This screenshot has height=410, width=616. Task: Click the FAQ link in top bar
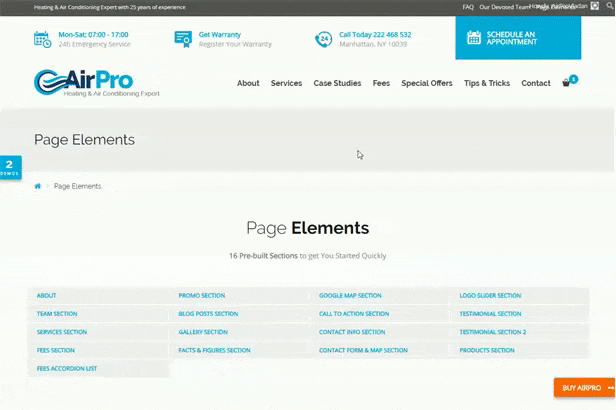pyautogui.click(x=468, y=7)
